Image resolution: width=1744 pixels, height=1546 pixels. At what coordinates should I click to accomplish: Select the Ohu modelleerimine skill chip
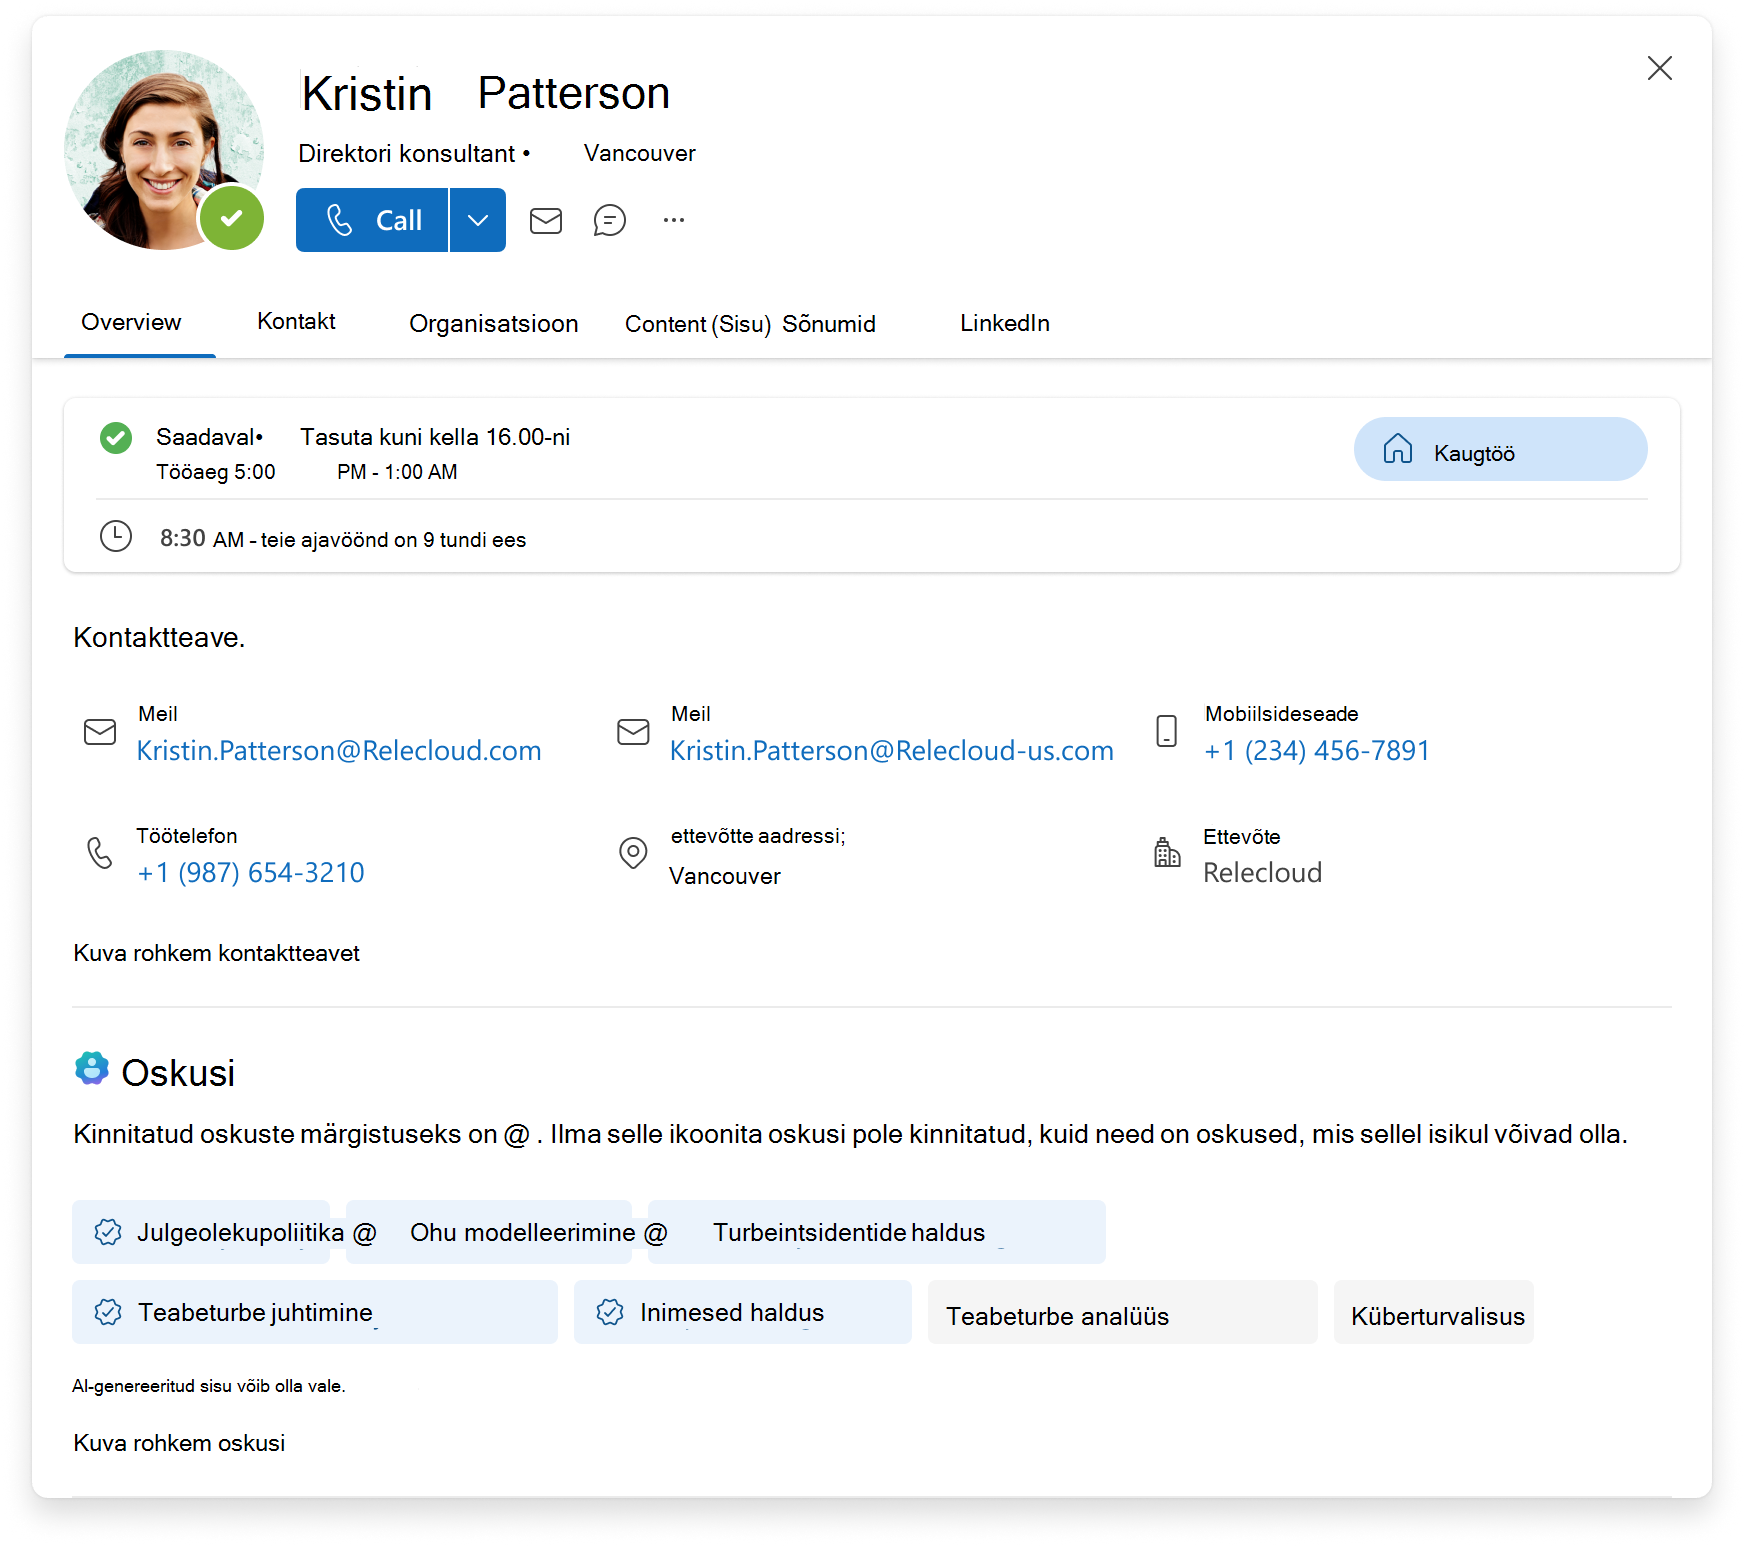tap(489, 1232)
